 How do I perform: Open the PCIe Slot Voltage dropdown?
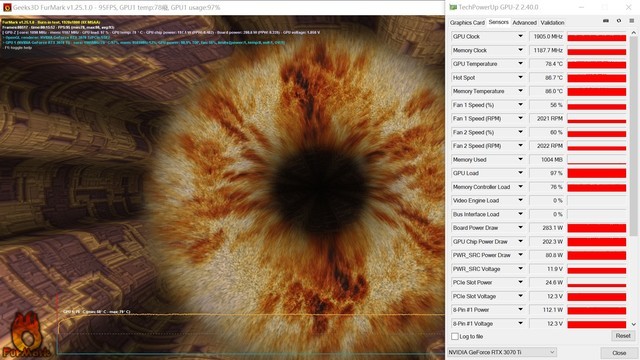point(520,296)
